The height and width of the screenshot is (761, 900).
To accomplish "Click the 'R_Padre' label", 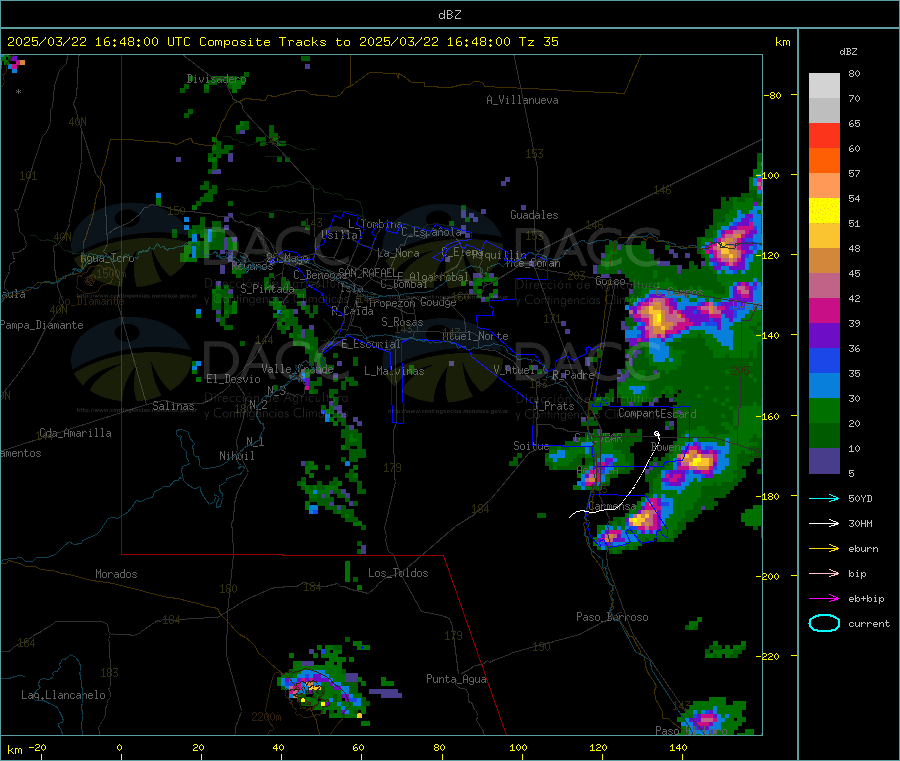I will pyautogui.click(x=573, y=375).
